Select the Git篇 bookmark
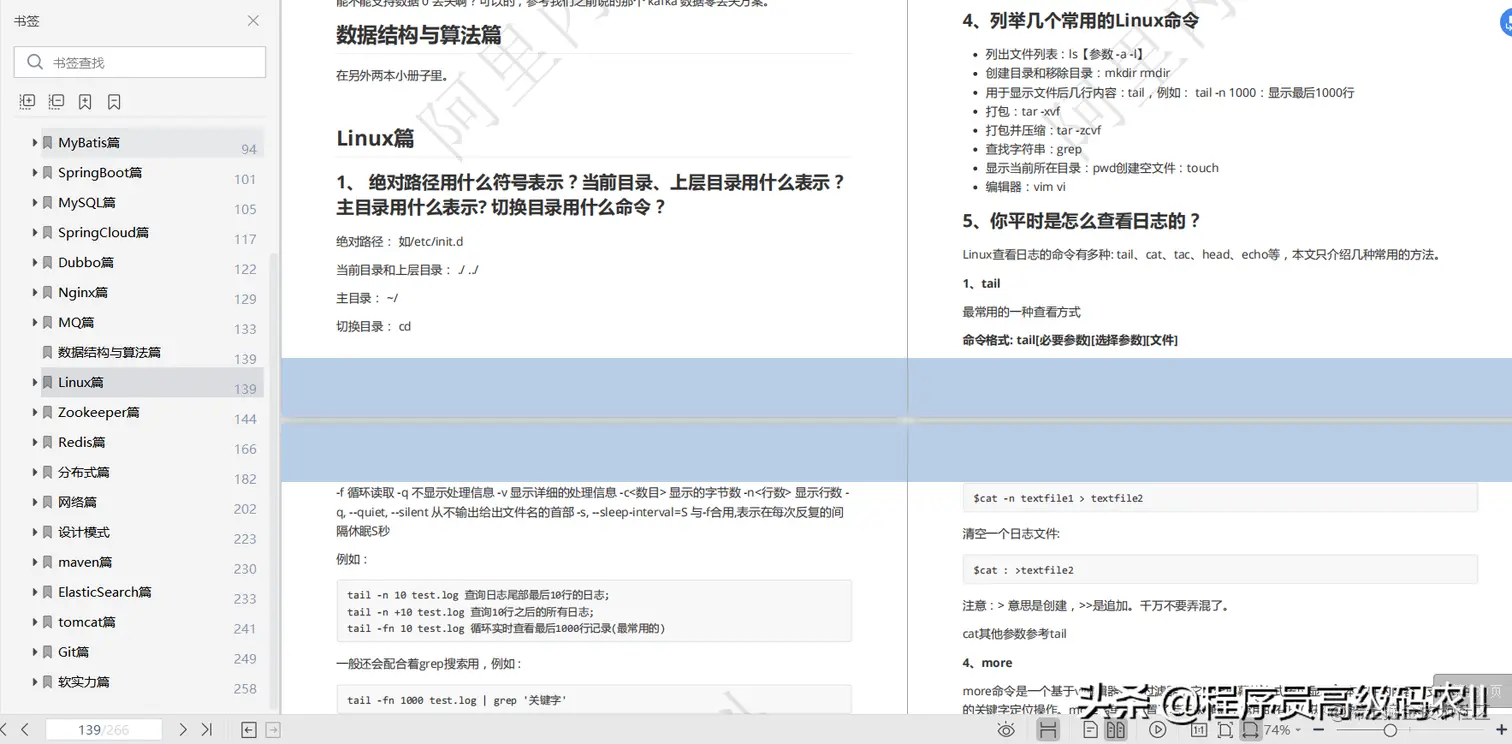Viewport: 1512px width, 744px height. click(x=74, y=653)
